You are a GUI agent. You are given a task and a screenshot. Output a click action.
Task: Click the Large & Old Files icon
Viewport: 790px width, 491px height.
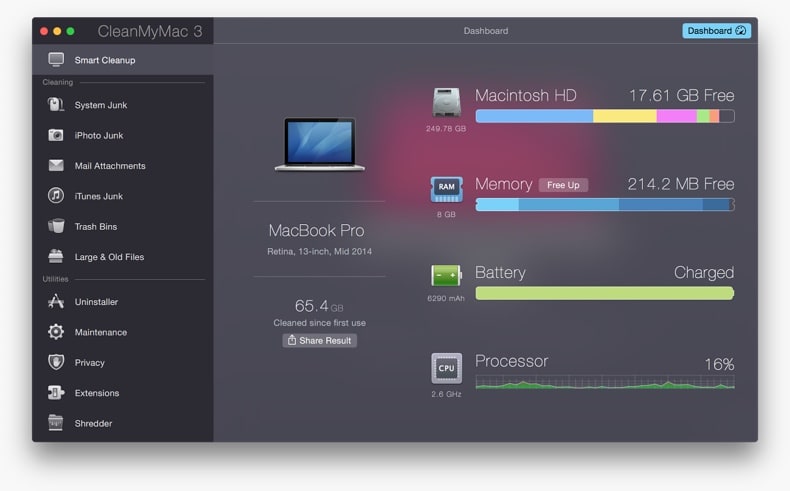(x=56, y=257)
